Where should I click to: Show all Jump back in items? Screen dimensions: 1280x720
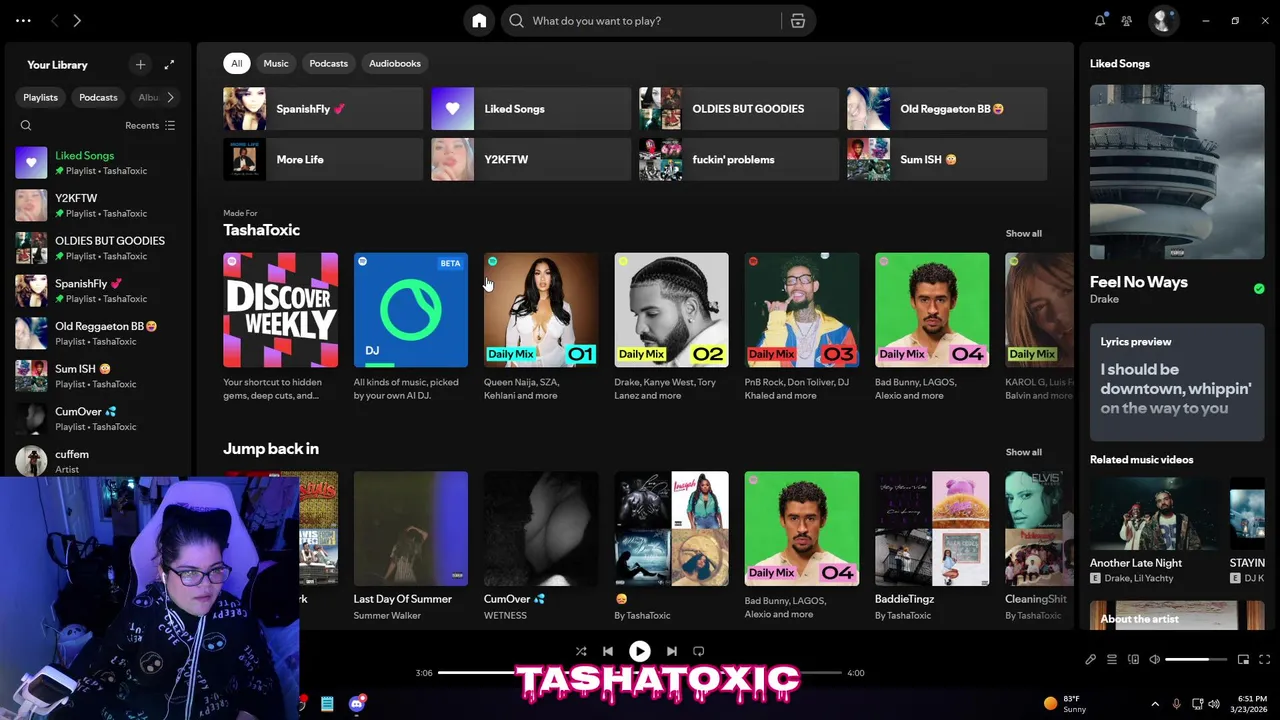1023,452
